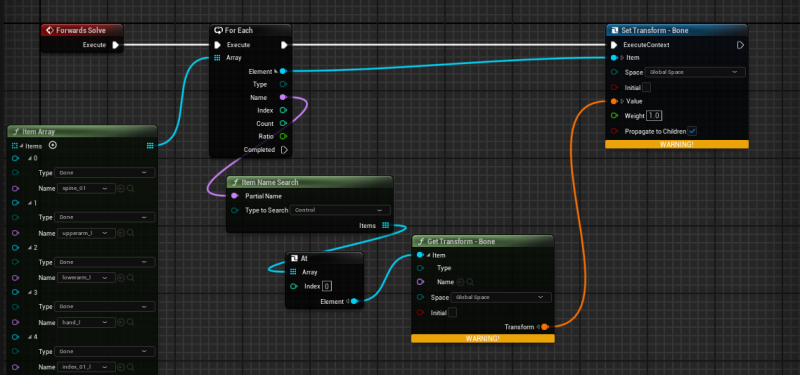The height and width of the screenshot is (375, 800).
Task: Toggle Initial checkbox on Set Transform - Bone
Action: [646, 87]
